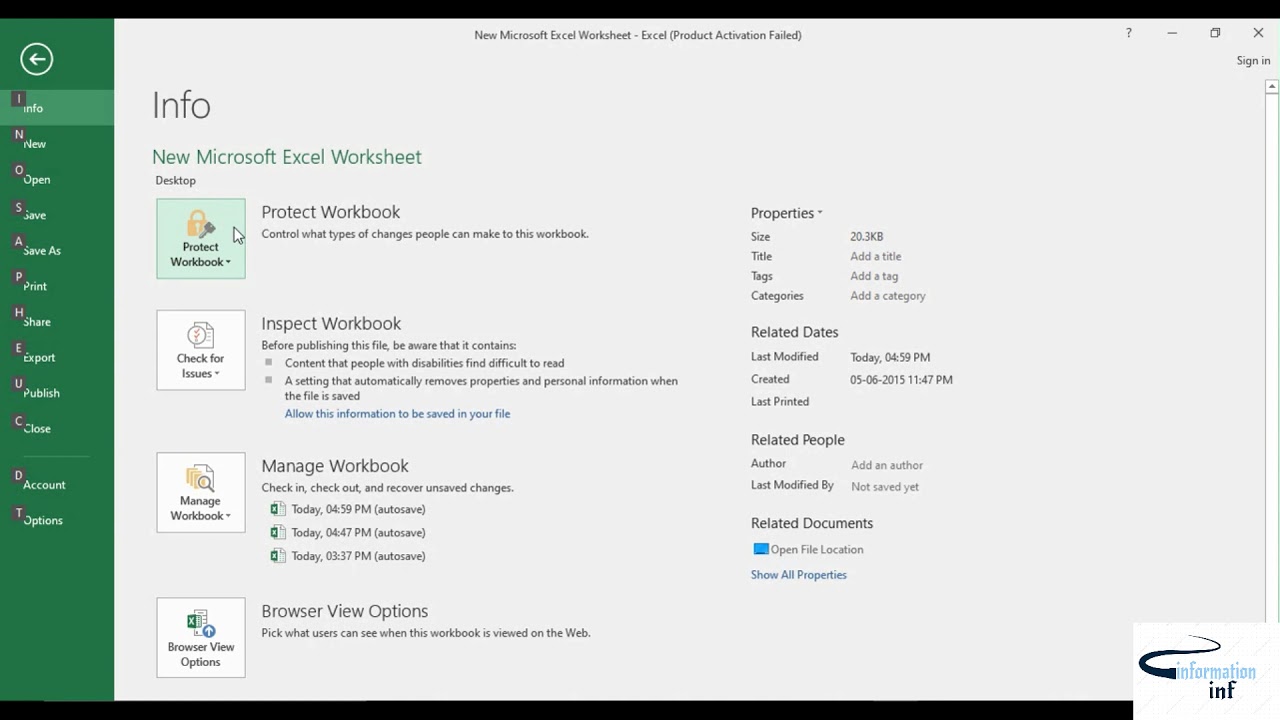Minimize the Excel window
The height and width of the screenshot is (720, 1280).
tap(1172, 33)
